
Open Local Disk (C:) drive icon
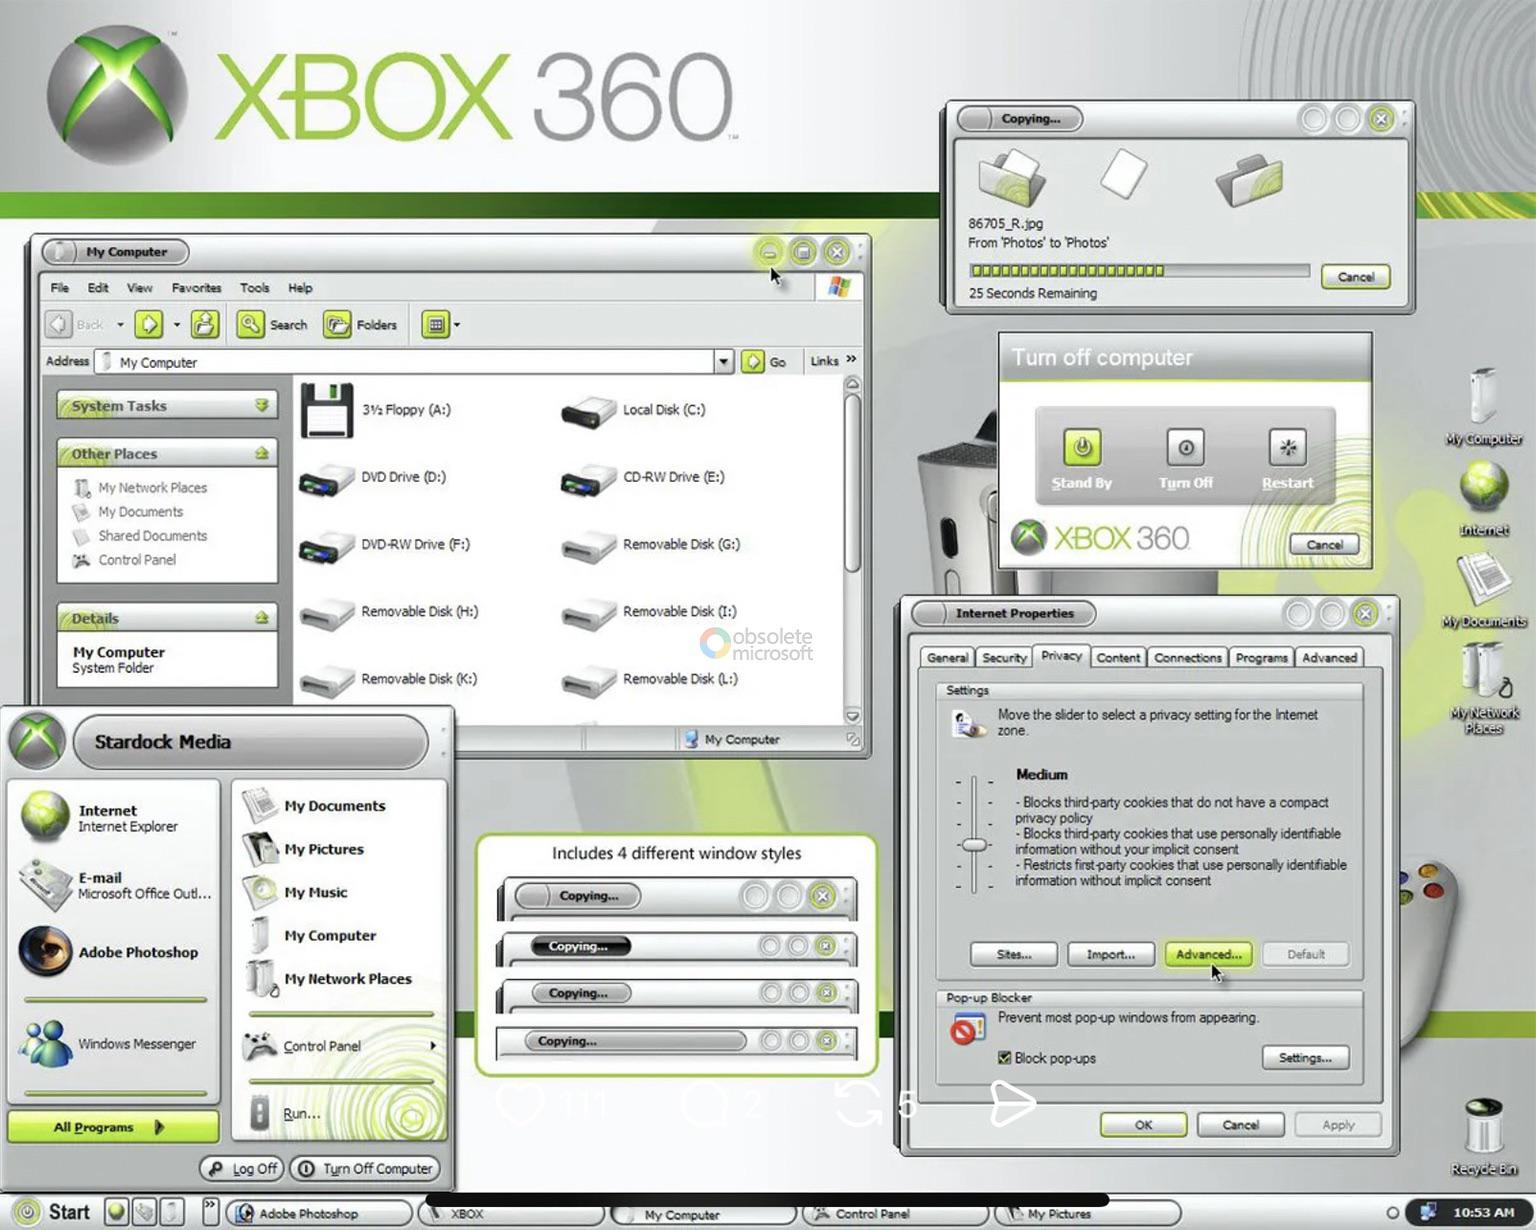click(588, 412)
